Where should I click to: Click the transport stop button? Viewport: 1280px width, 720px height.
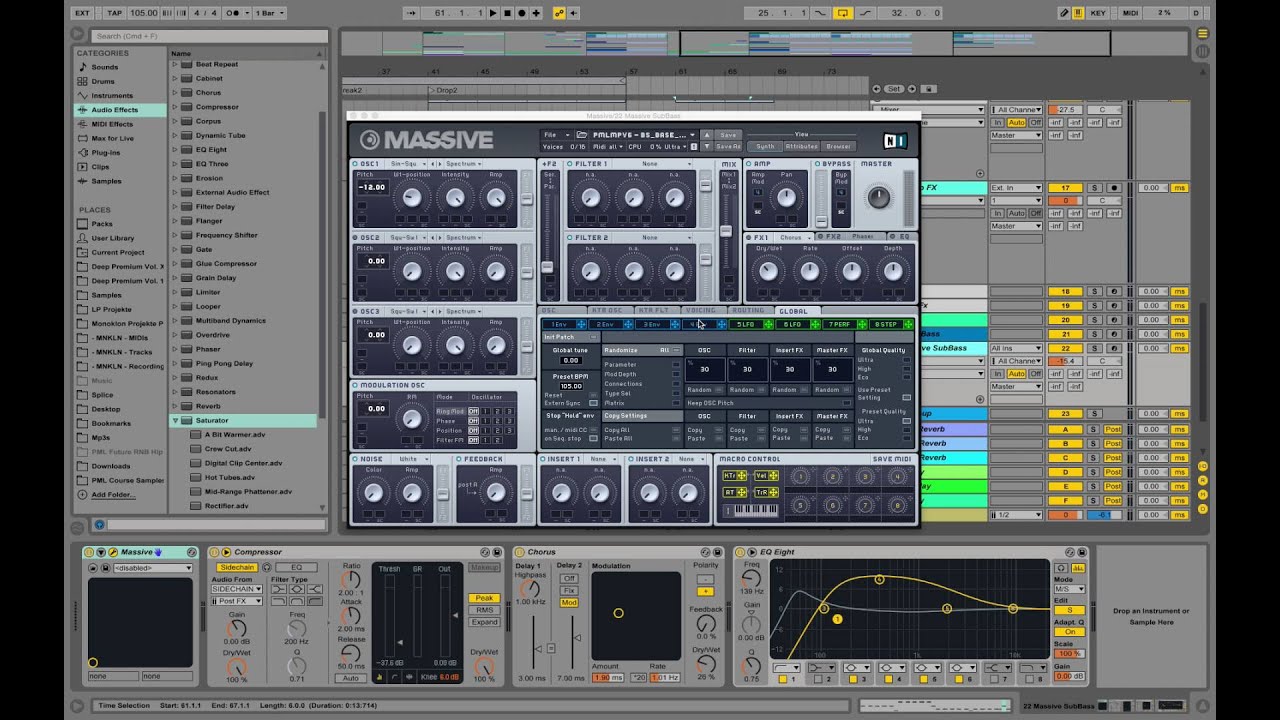[x=508, y=13]
